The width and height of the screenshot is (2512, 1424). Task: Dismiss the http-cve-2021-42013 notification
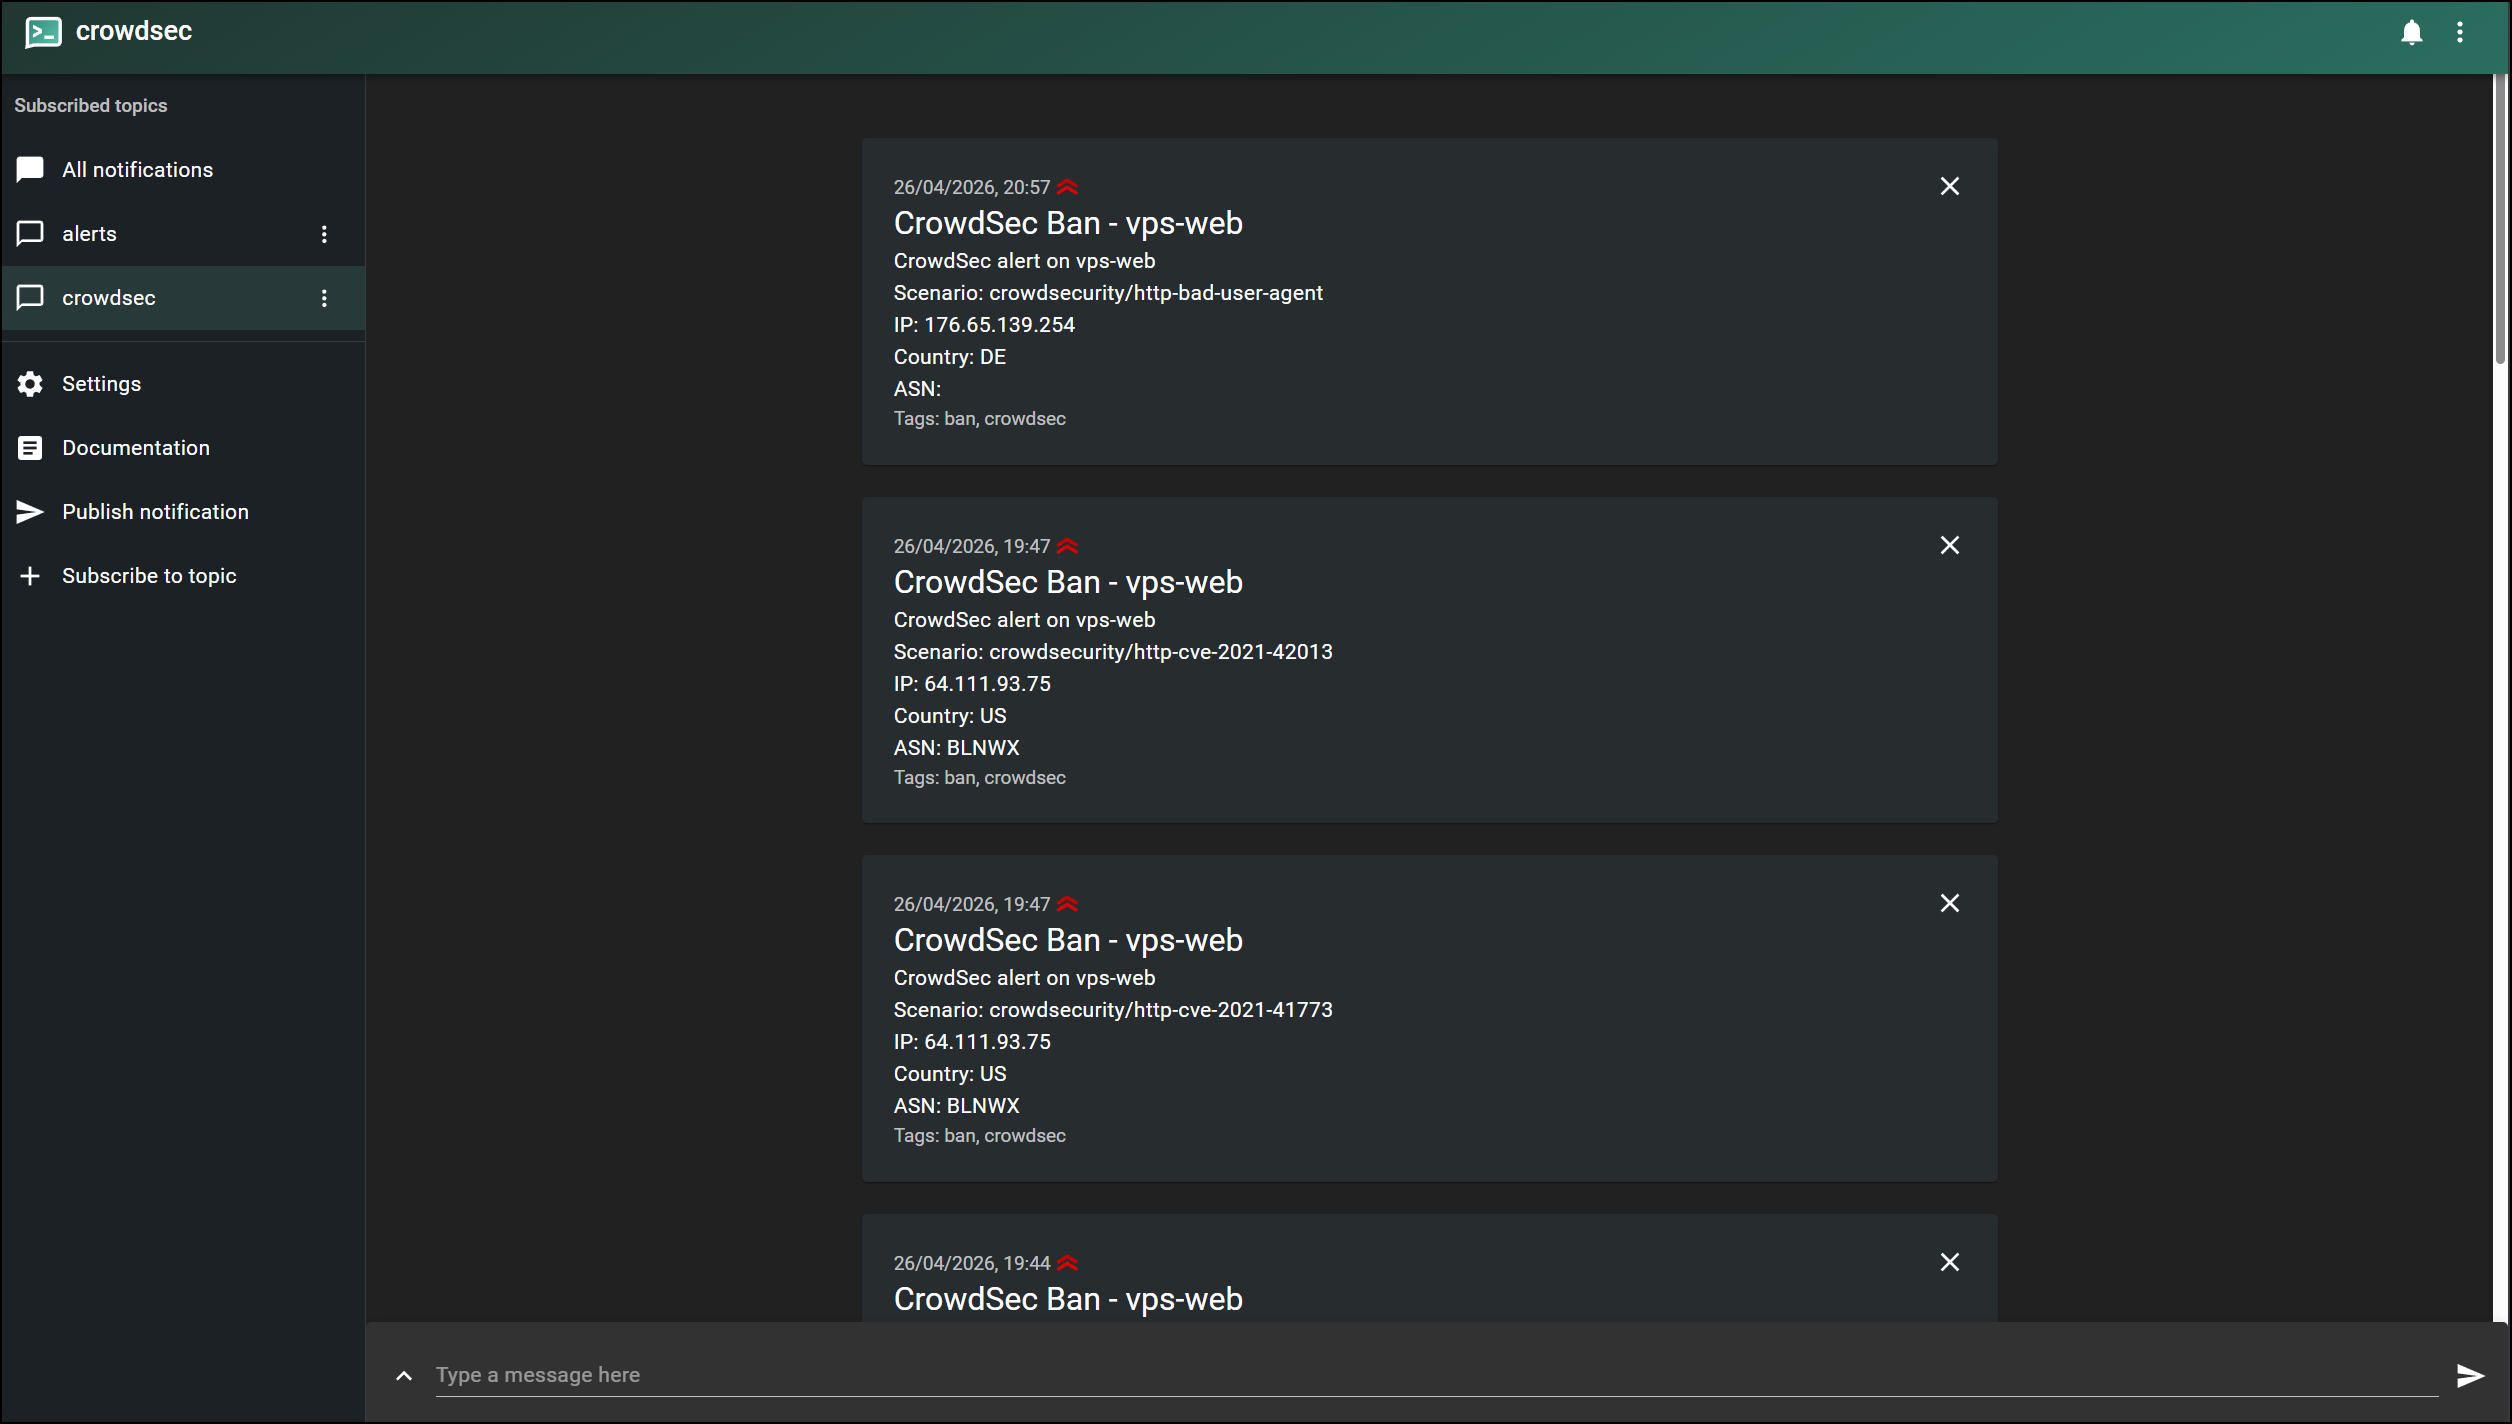point(1949,545)
